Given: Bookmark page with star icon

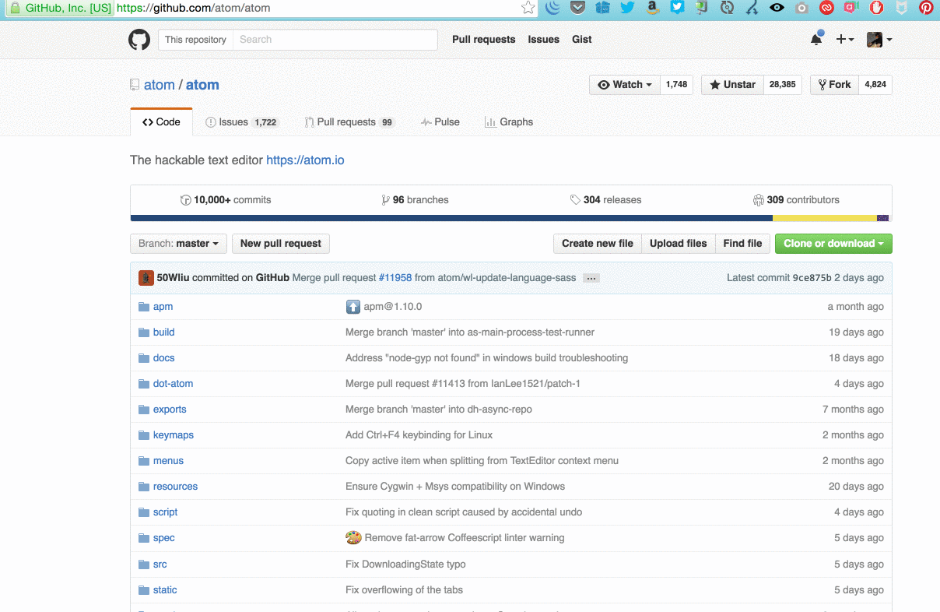Looking at the screenshot, I should [x=528, y=8].
